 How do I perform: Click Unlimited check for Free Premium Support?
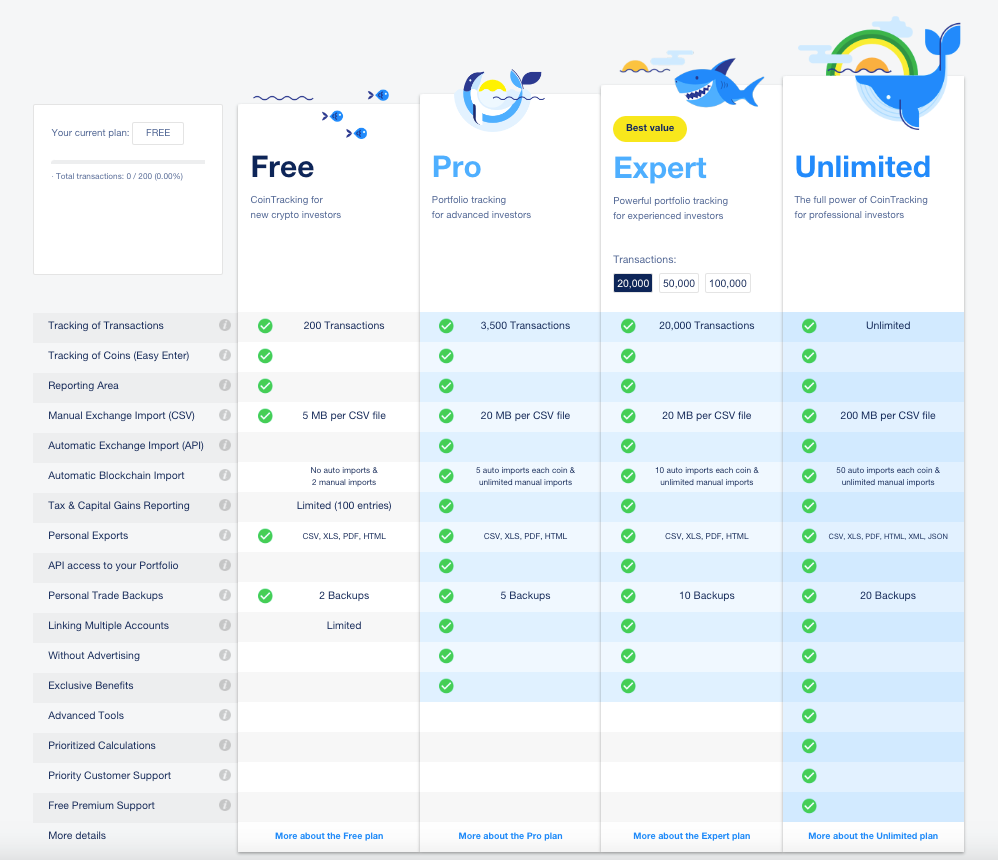pos(809,805)
